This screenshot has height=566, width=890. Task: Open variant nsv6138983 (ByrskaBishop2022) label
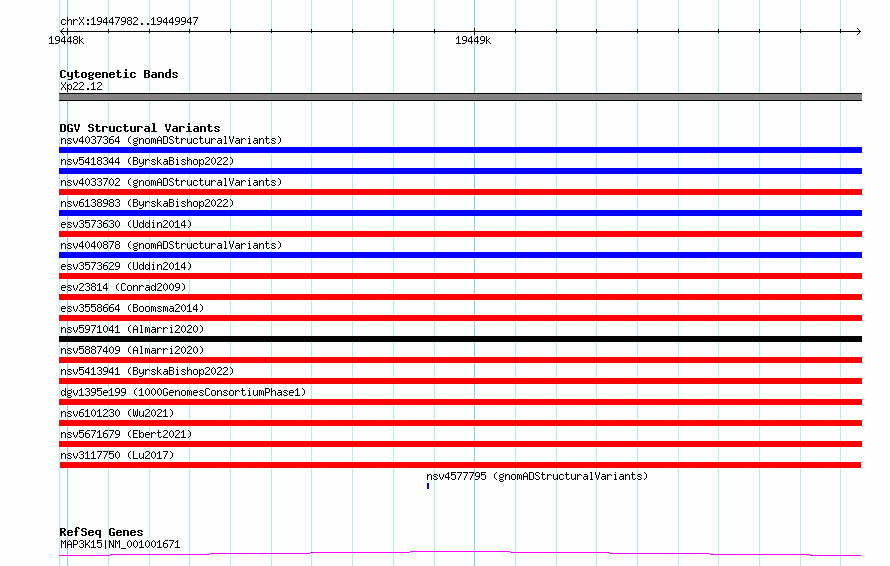[147, 203]
